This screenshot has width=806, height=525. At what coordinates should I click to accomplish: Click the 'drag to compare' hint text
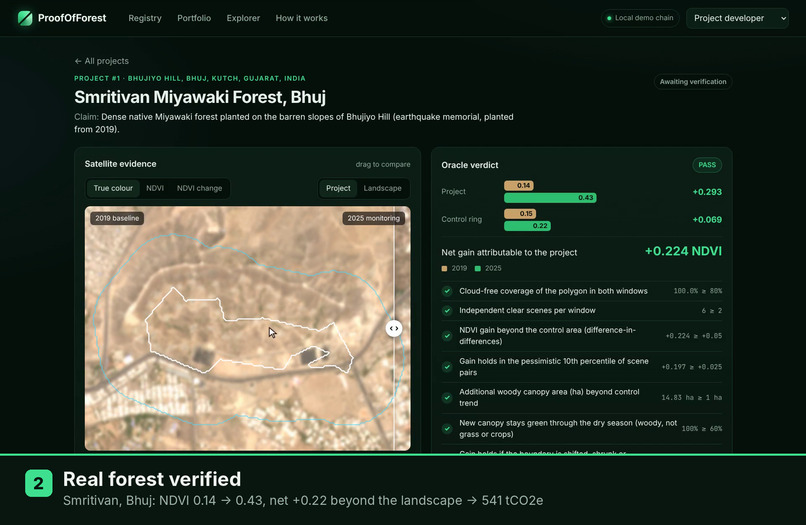coord(383,165)
